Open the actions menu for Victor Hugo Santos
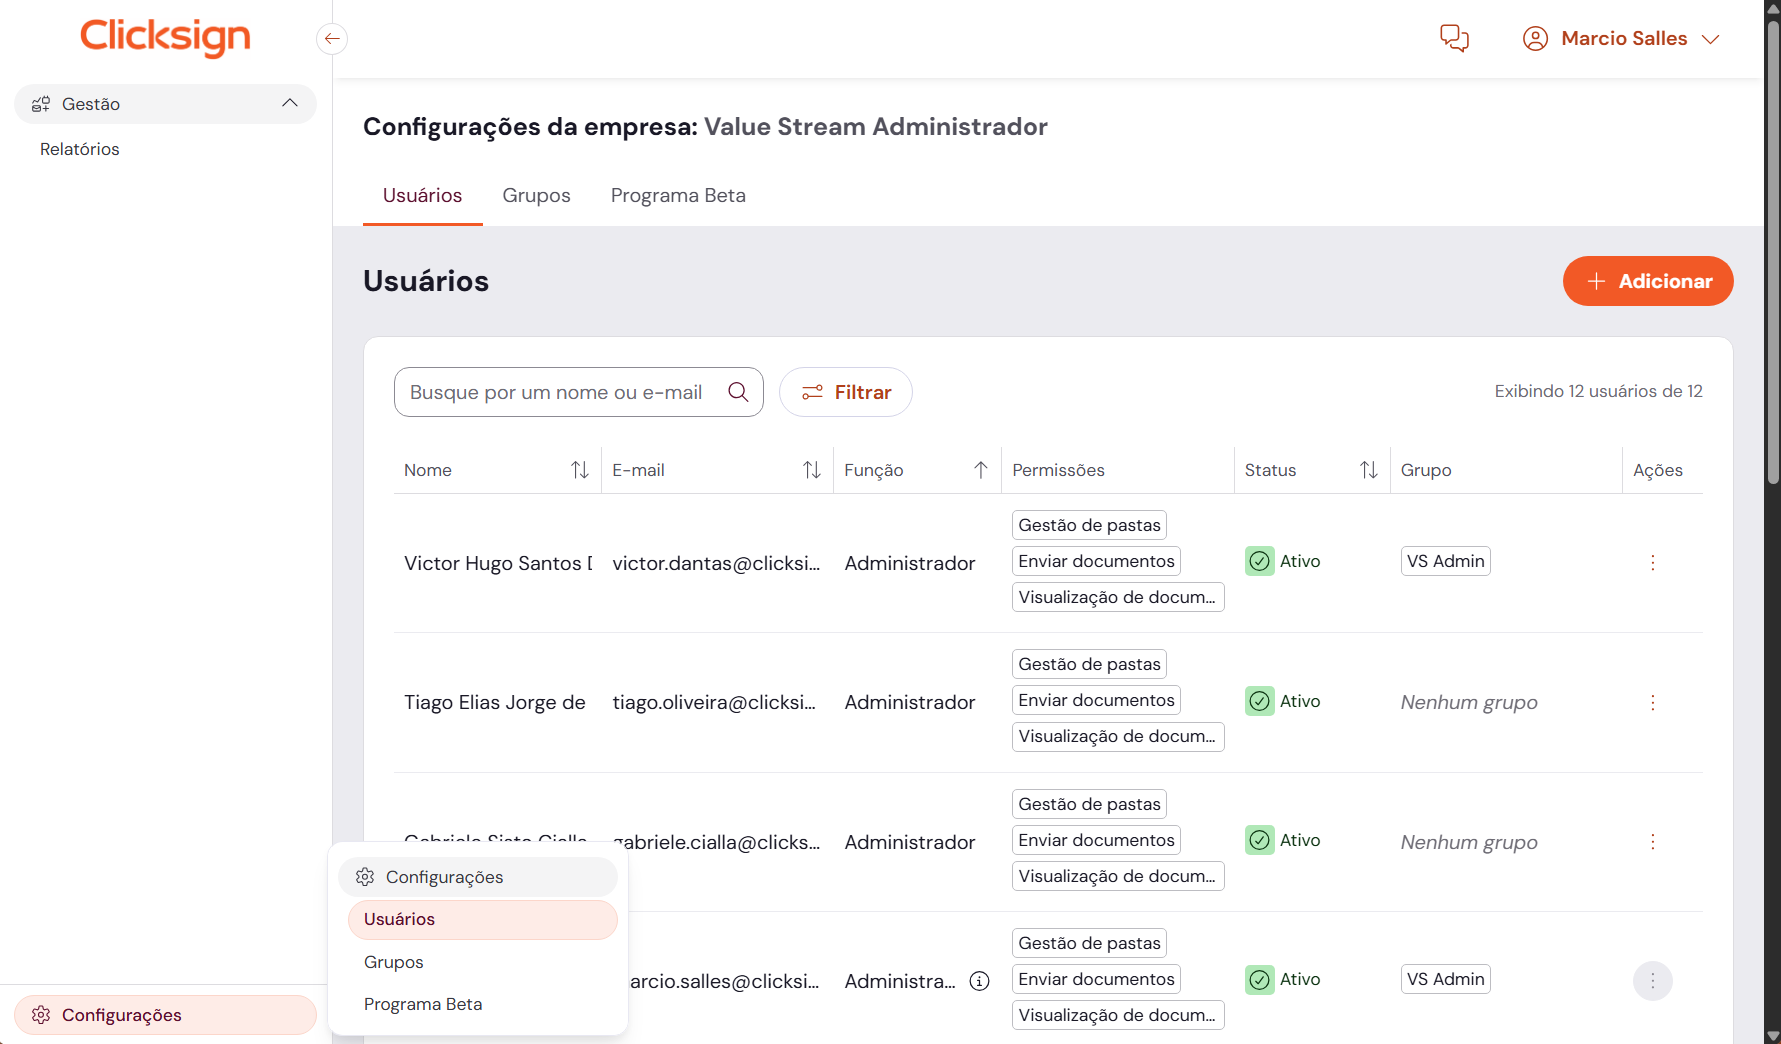Viewport: 1781px width, 1044px height. pyautogui.click(x=1652, y=562)
